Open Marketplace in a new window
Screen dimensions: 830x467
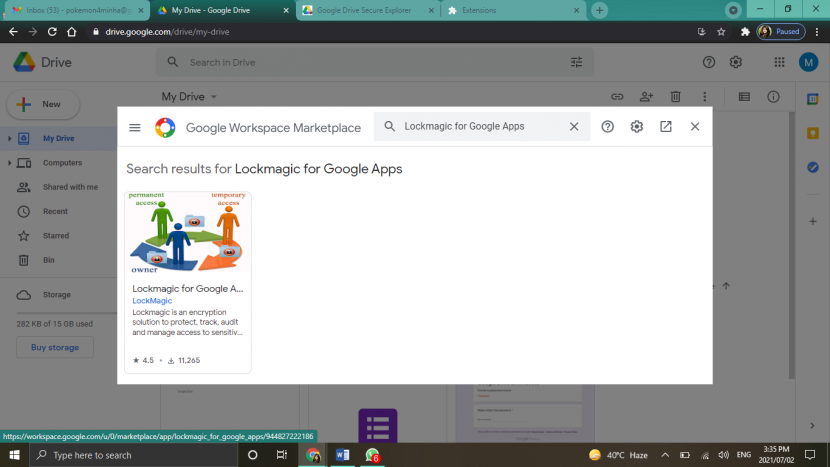point(665,127)
